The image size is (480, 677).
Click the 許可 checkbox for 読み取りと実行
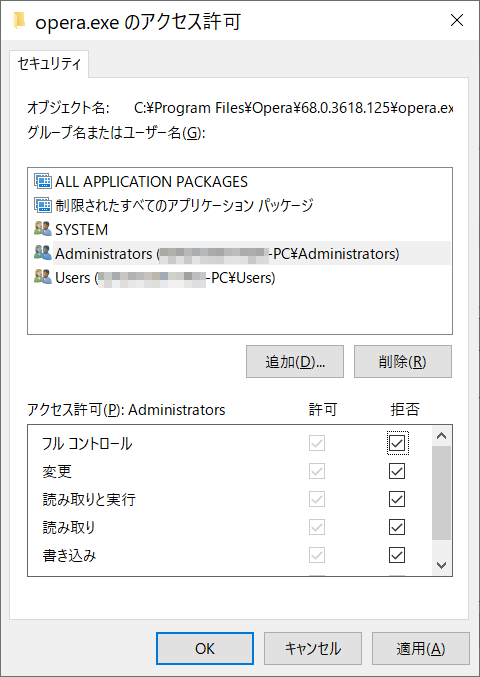pyautogui.click(x=317, y=499)
